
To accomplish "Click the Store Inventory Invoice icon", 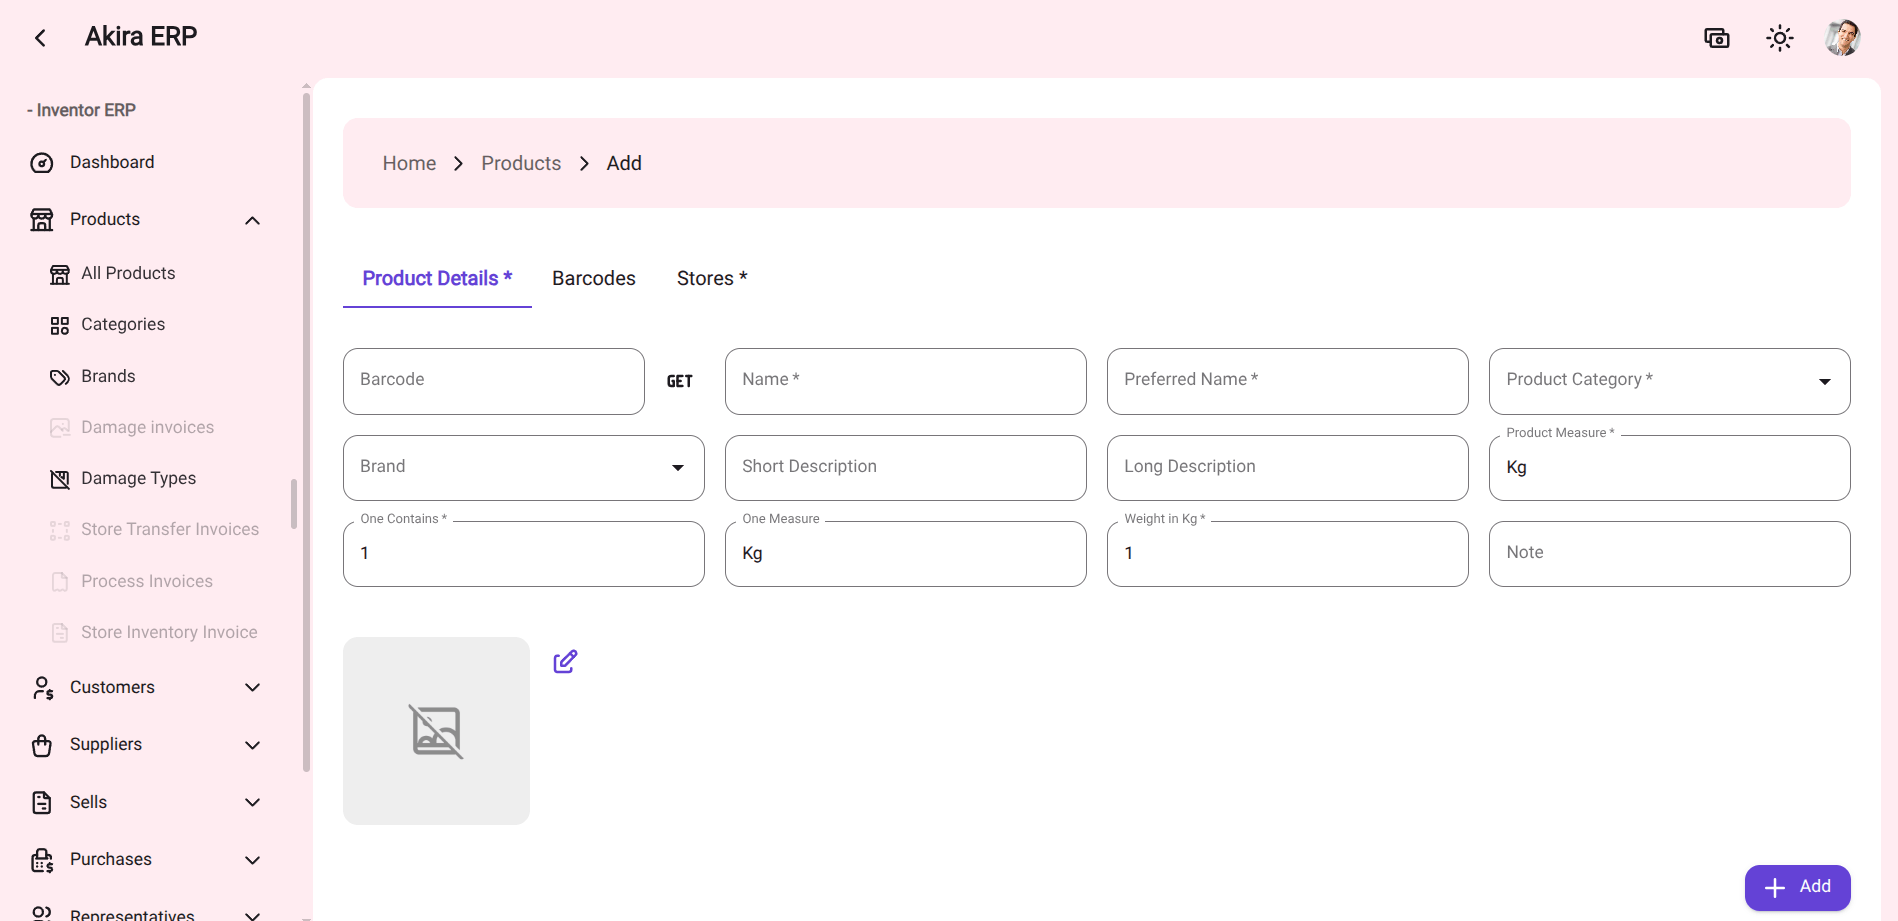I will 60,633.
